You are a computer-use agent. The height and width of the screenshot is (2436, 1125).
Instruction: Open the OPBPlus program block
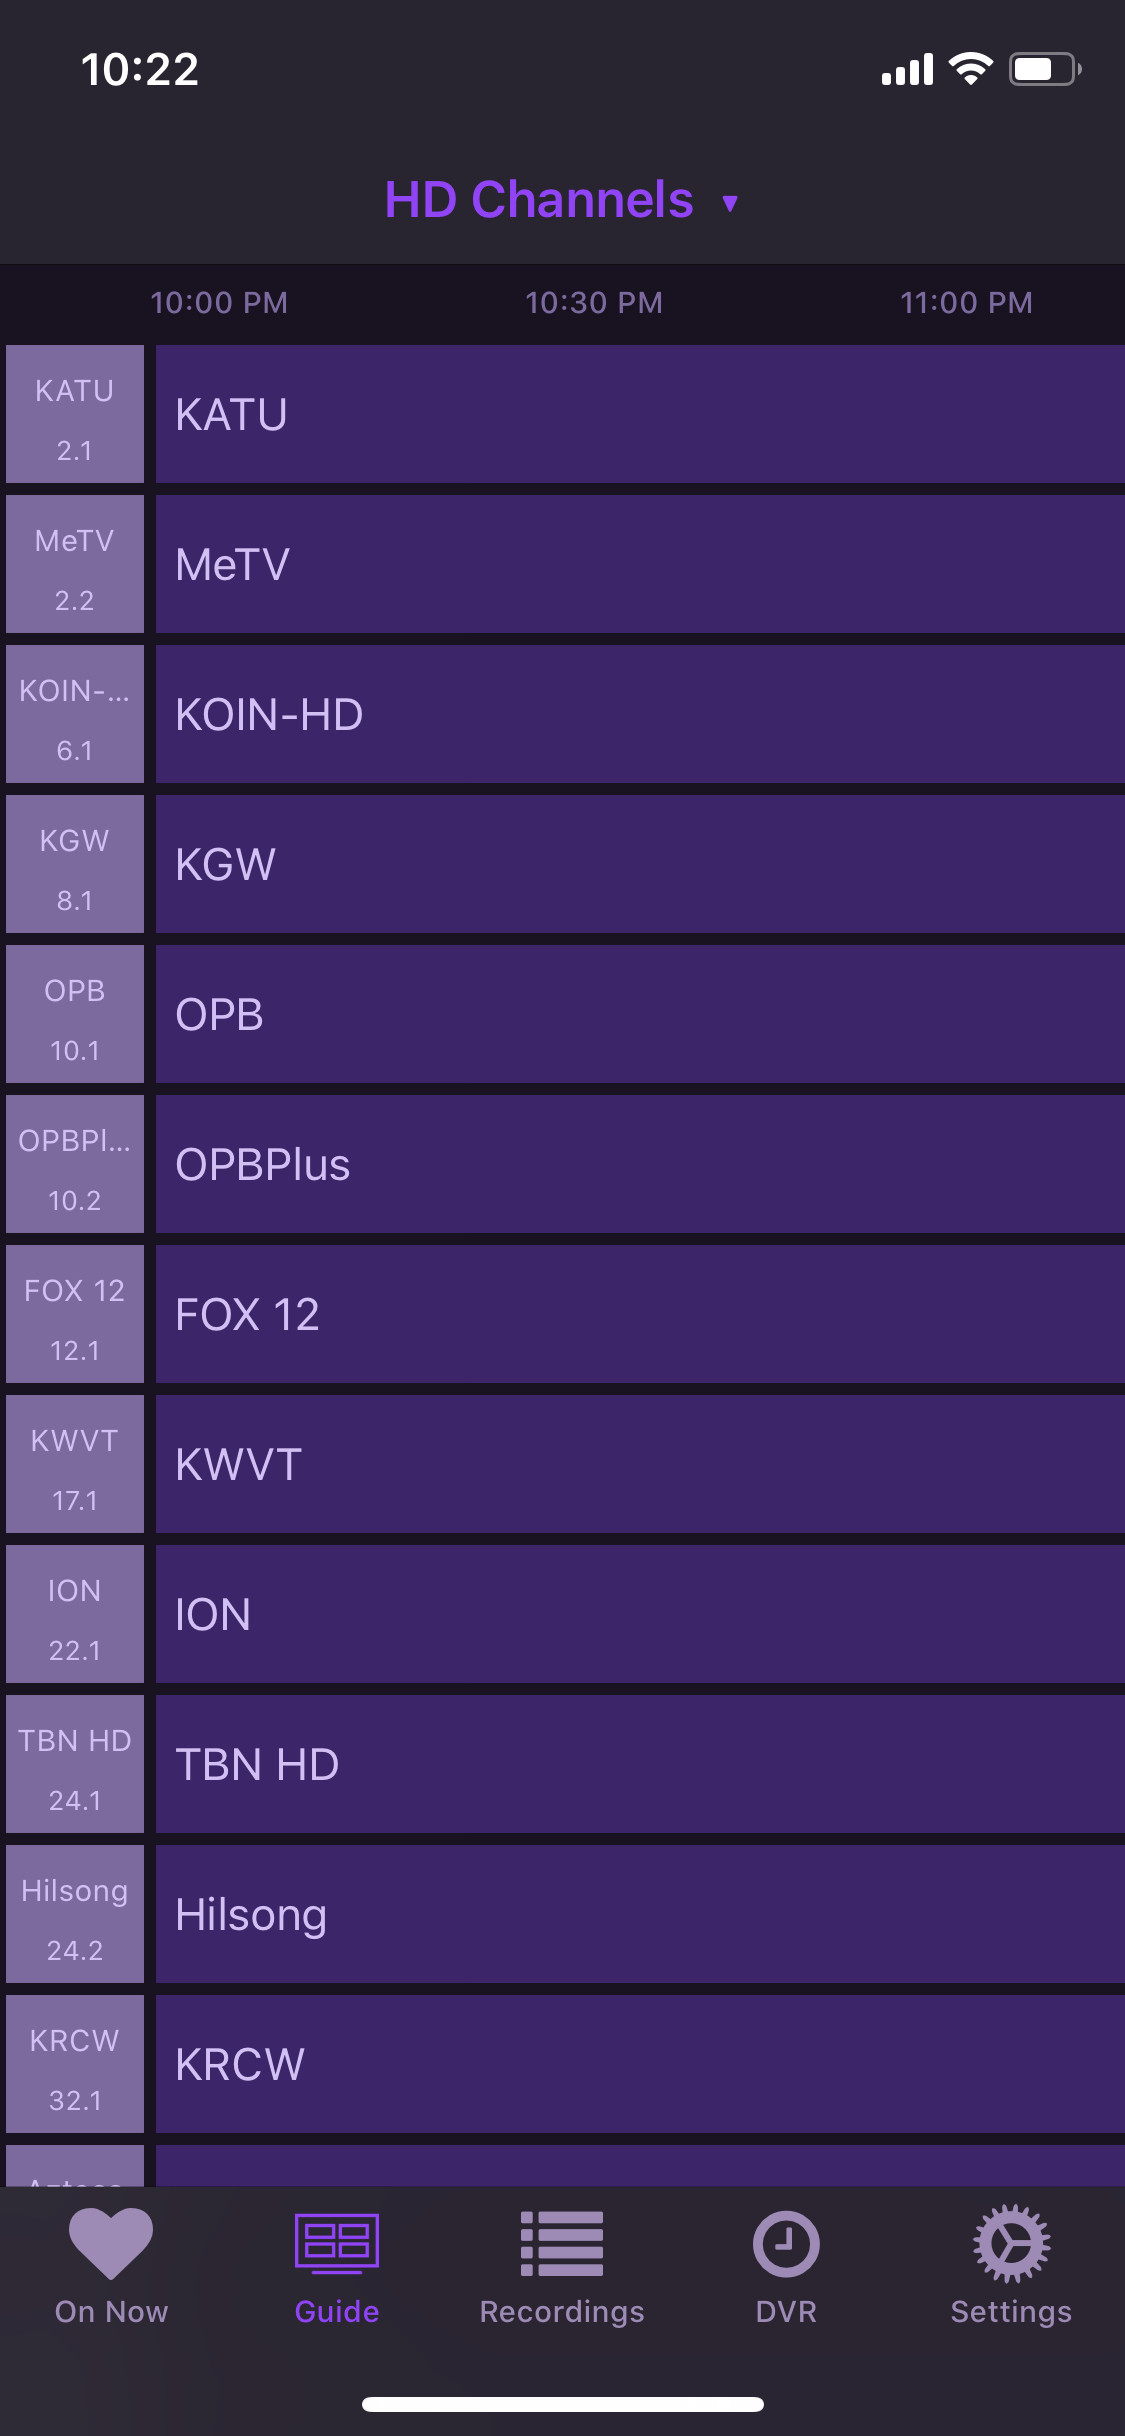coord(640,1164)
